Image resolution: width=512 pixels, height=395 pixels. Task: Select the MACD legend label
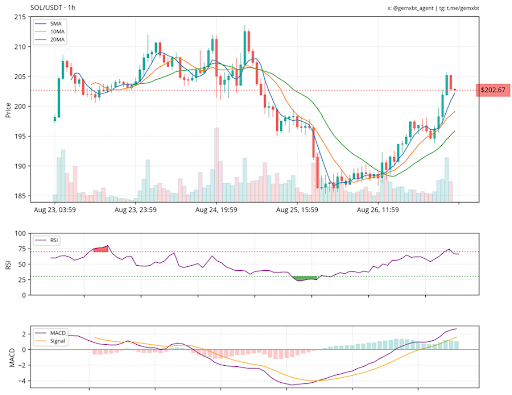click(x=58, y=333)
